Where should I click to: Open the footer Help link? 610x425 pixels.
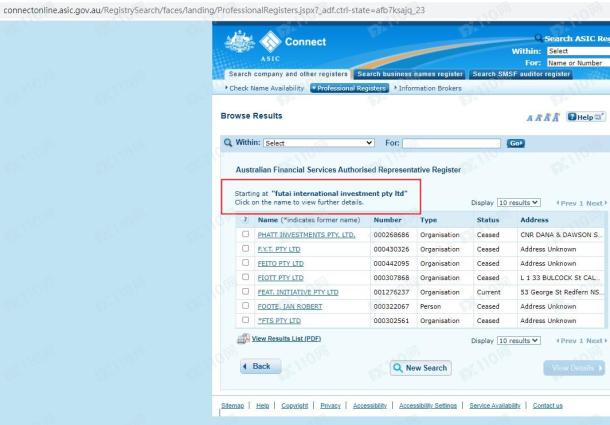(263, 406)
